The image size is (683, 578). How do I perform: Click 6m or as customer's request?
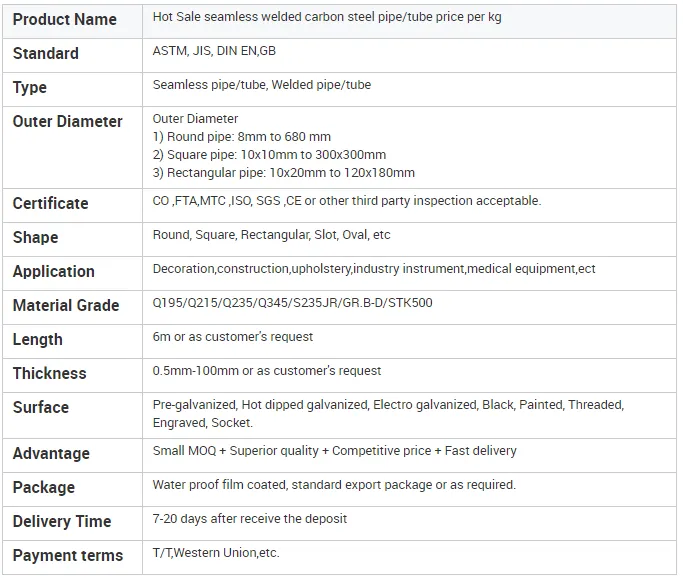(x=232, y=337)
